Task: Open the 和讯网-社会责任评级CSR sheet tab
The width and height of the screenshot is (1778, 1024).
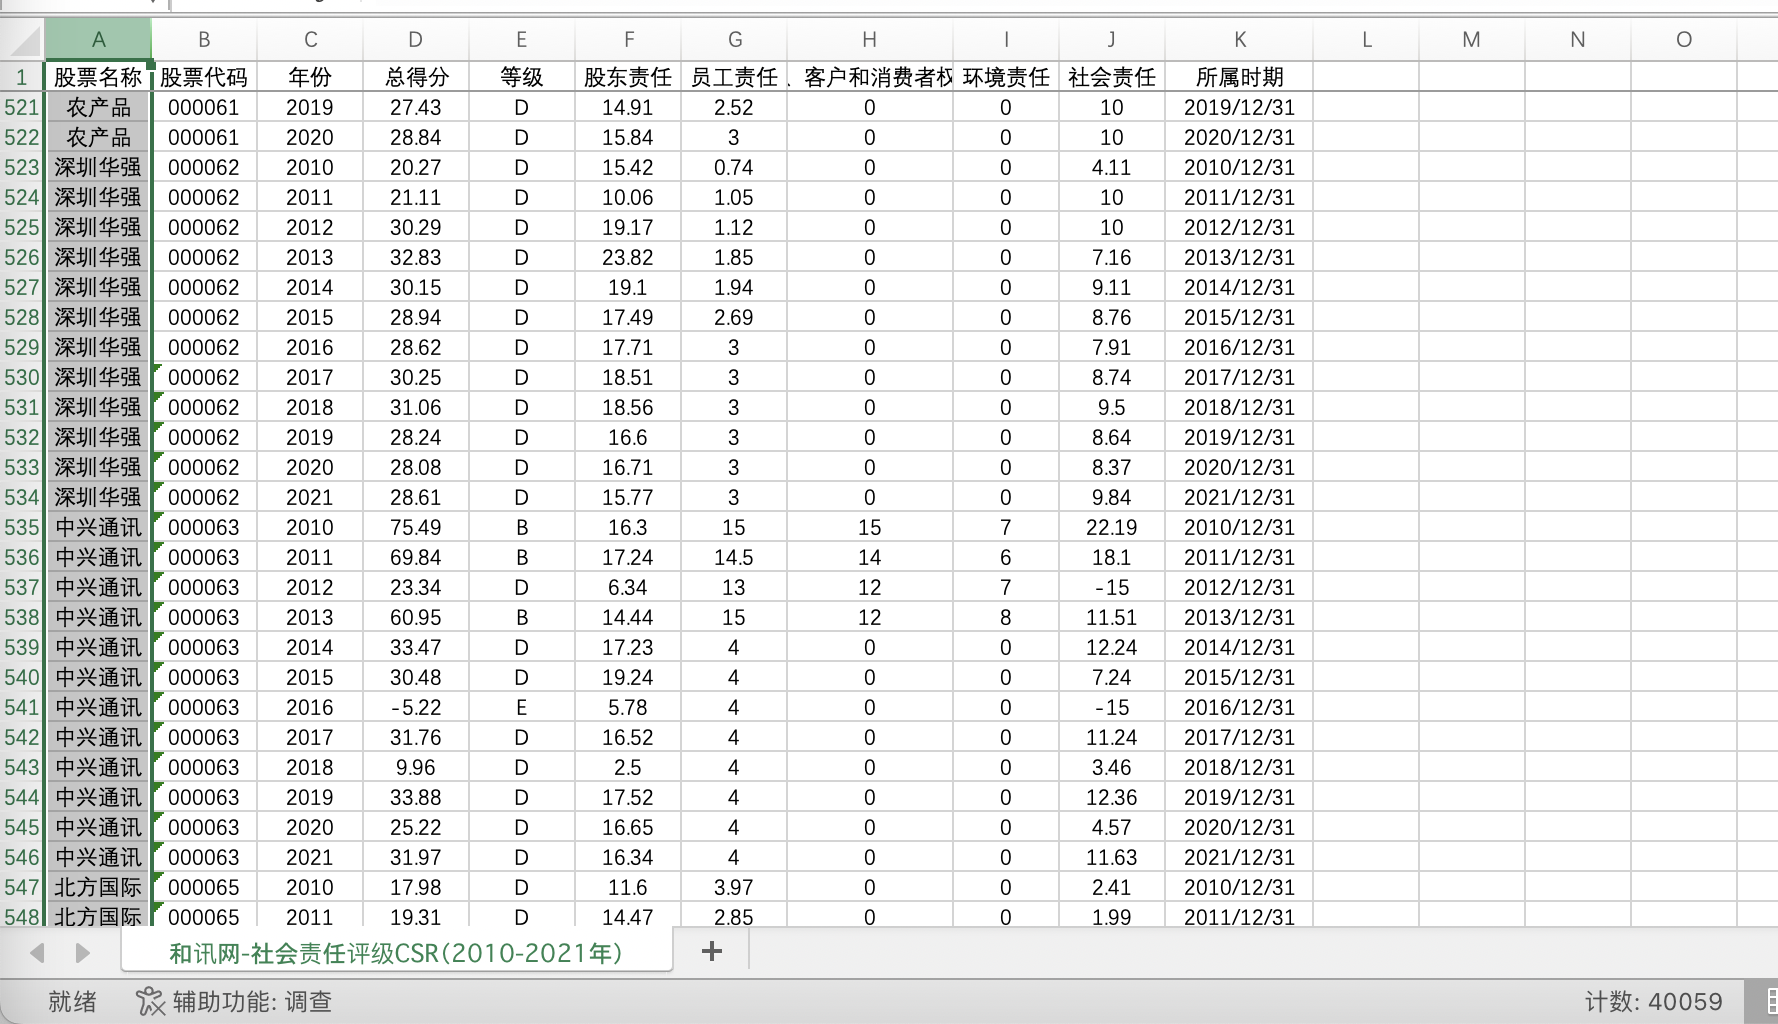Action: pos(396,953)
